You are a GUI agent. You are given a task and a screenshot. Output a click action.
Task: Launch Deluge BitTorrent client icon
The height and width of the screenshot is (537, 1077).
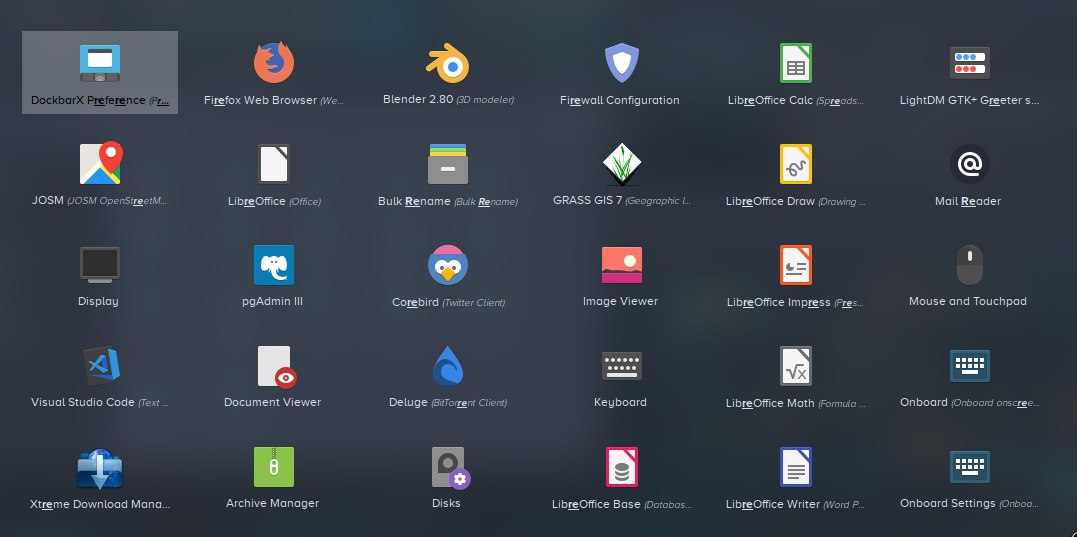point(448,365)
